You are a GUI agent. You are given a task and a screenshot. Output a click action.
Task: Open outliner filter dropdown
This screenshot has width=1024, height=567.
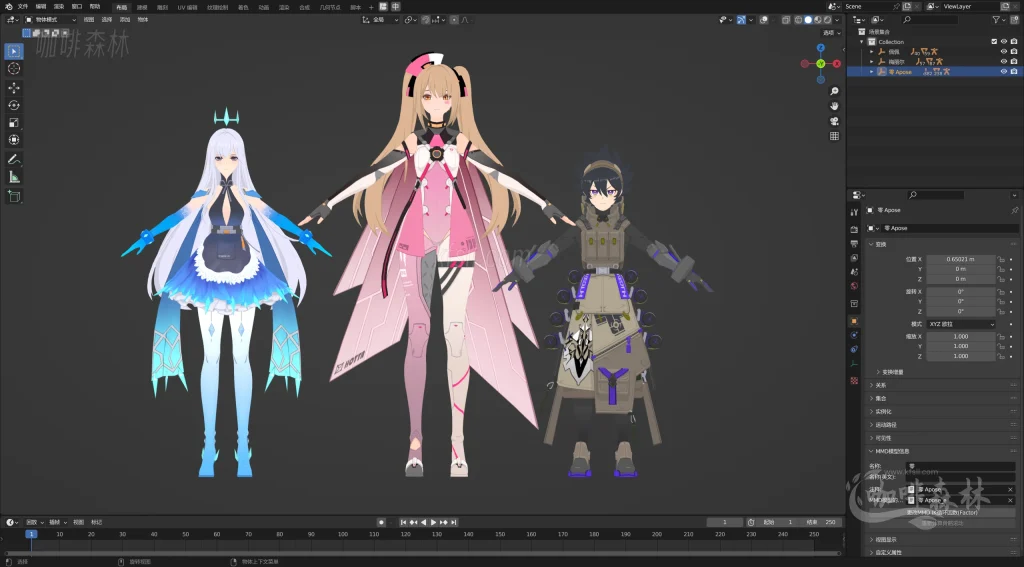pos(999,20)
